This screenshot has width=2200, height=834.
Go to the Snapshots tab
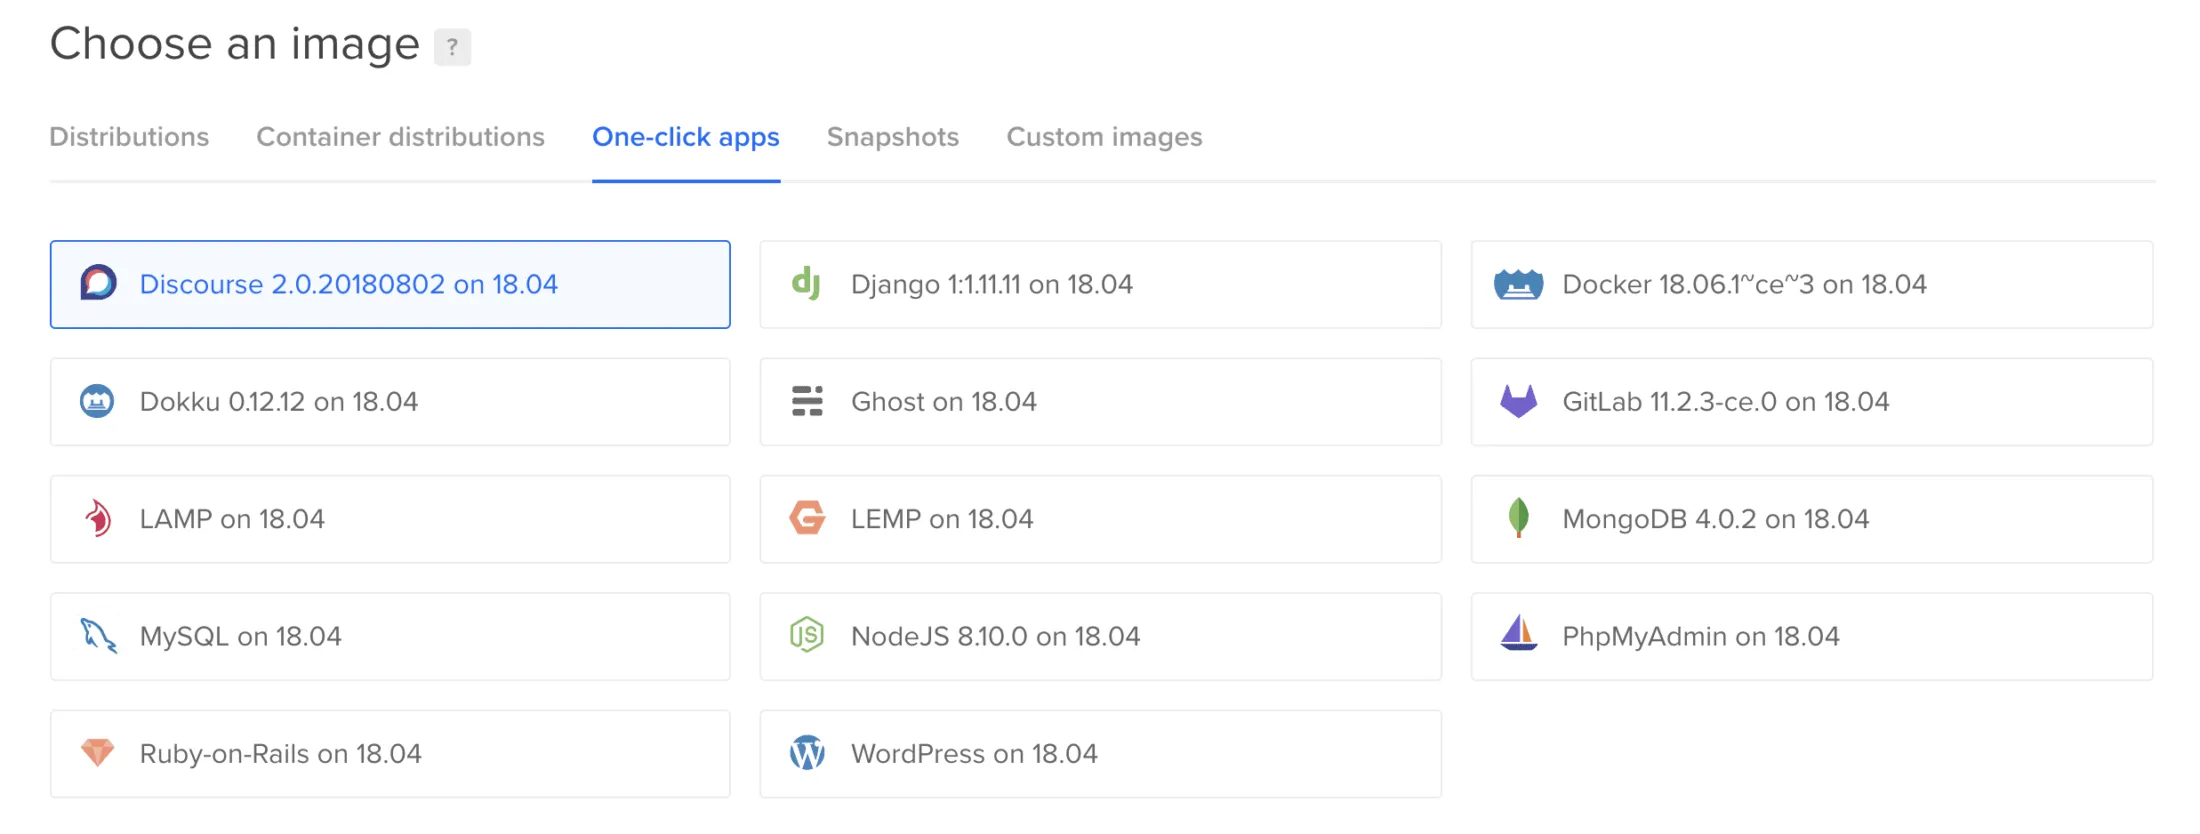click(893, 137)
